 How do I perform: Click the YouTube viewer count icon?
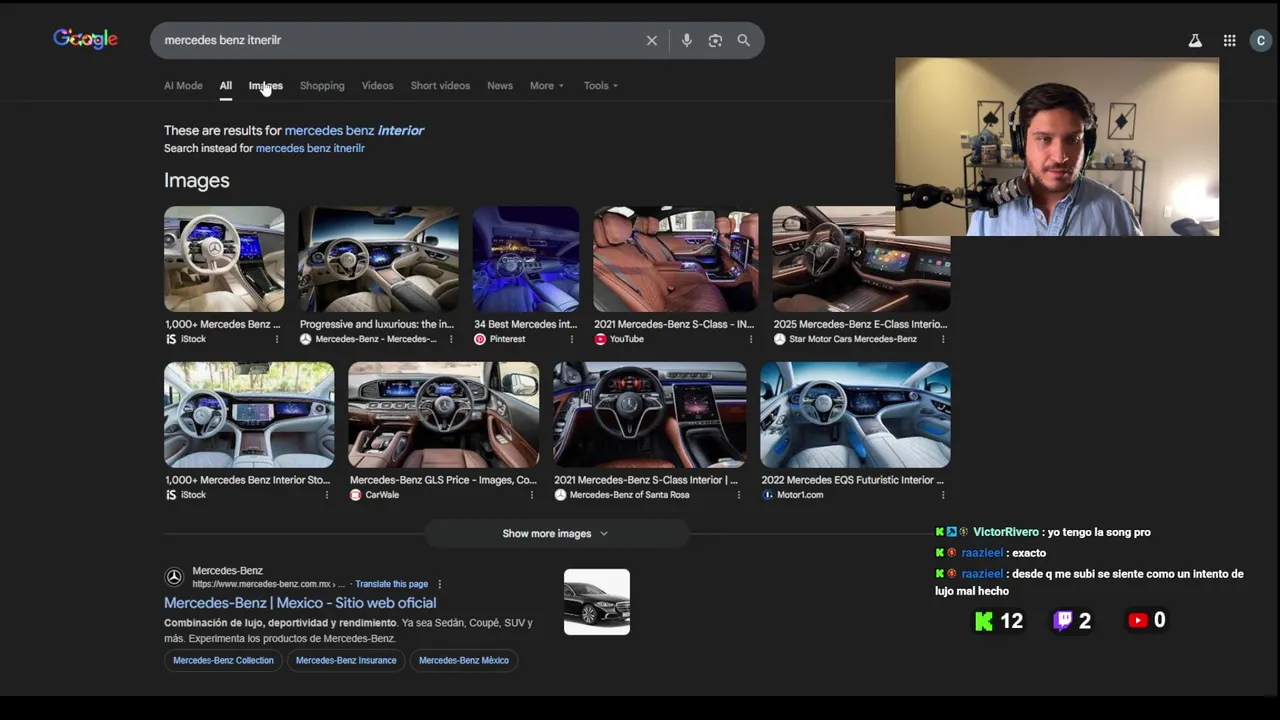point(1137,621)
